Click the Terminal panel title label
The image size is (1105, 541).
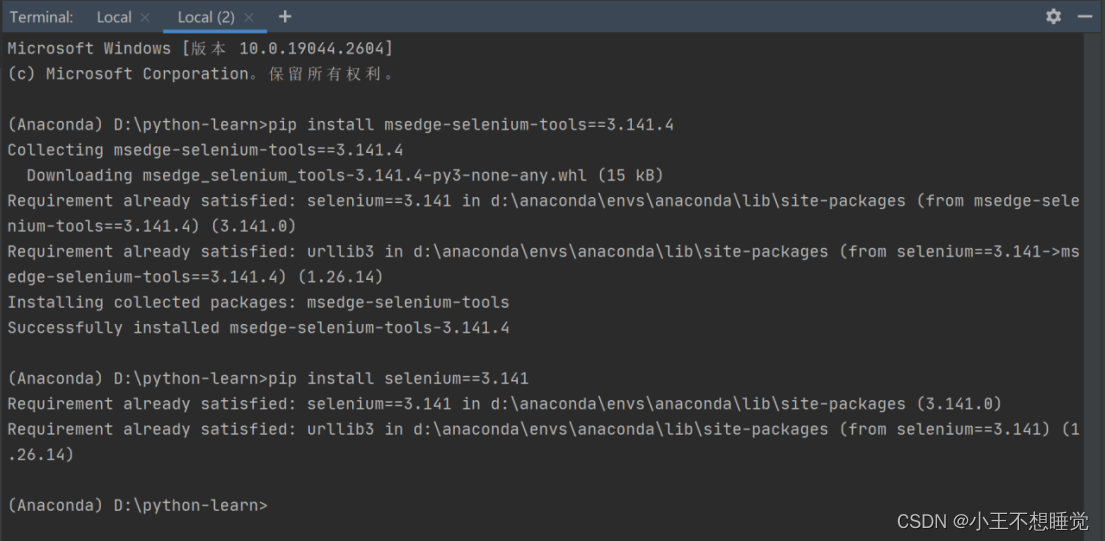pos(42,17)
